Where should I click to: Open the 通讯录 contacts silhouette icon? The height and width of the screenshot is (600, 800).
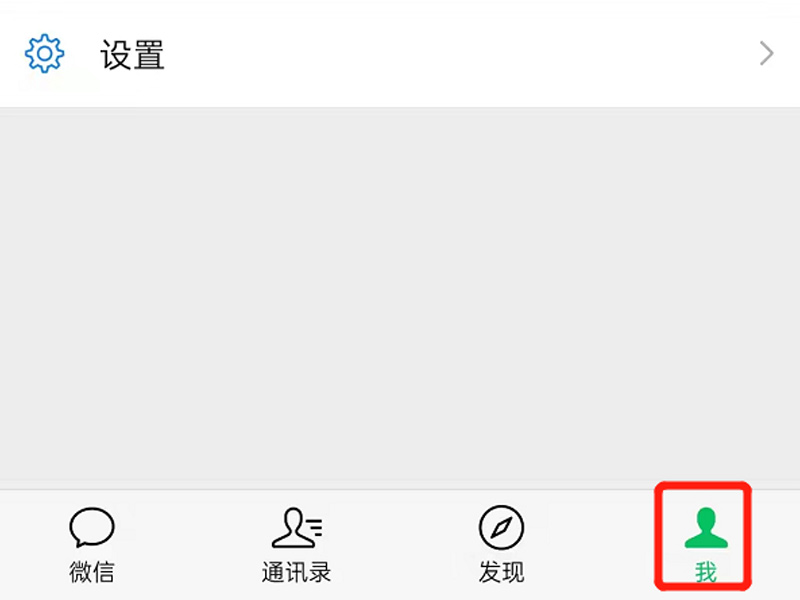tap(297, 527)
